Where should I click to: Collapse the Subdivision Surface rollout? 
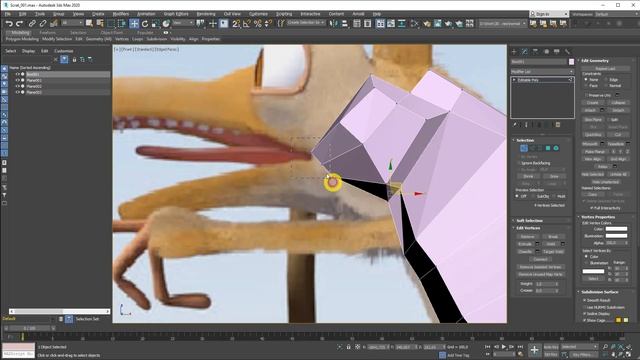pos(599,292)
